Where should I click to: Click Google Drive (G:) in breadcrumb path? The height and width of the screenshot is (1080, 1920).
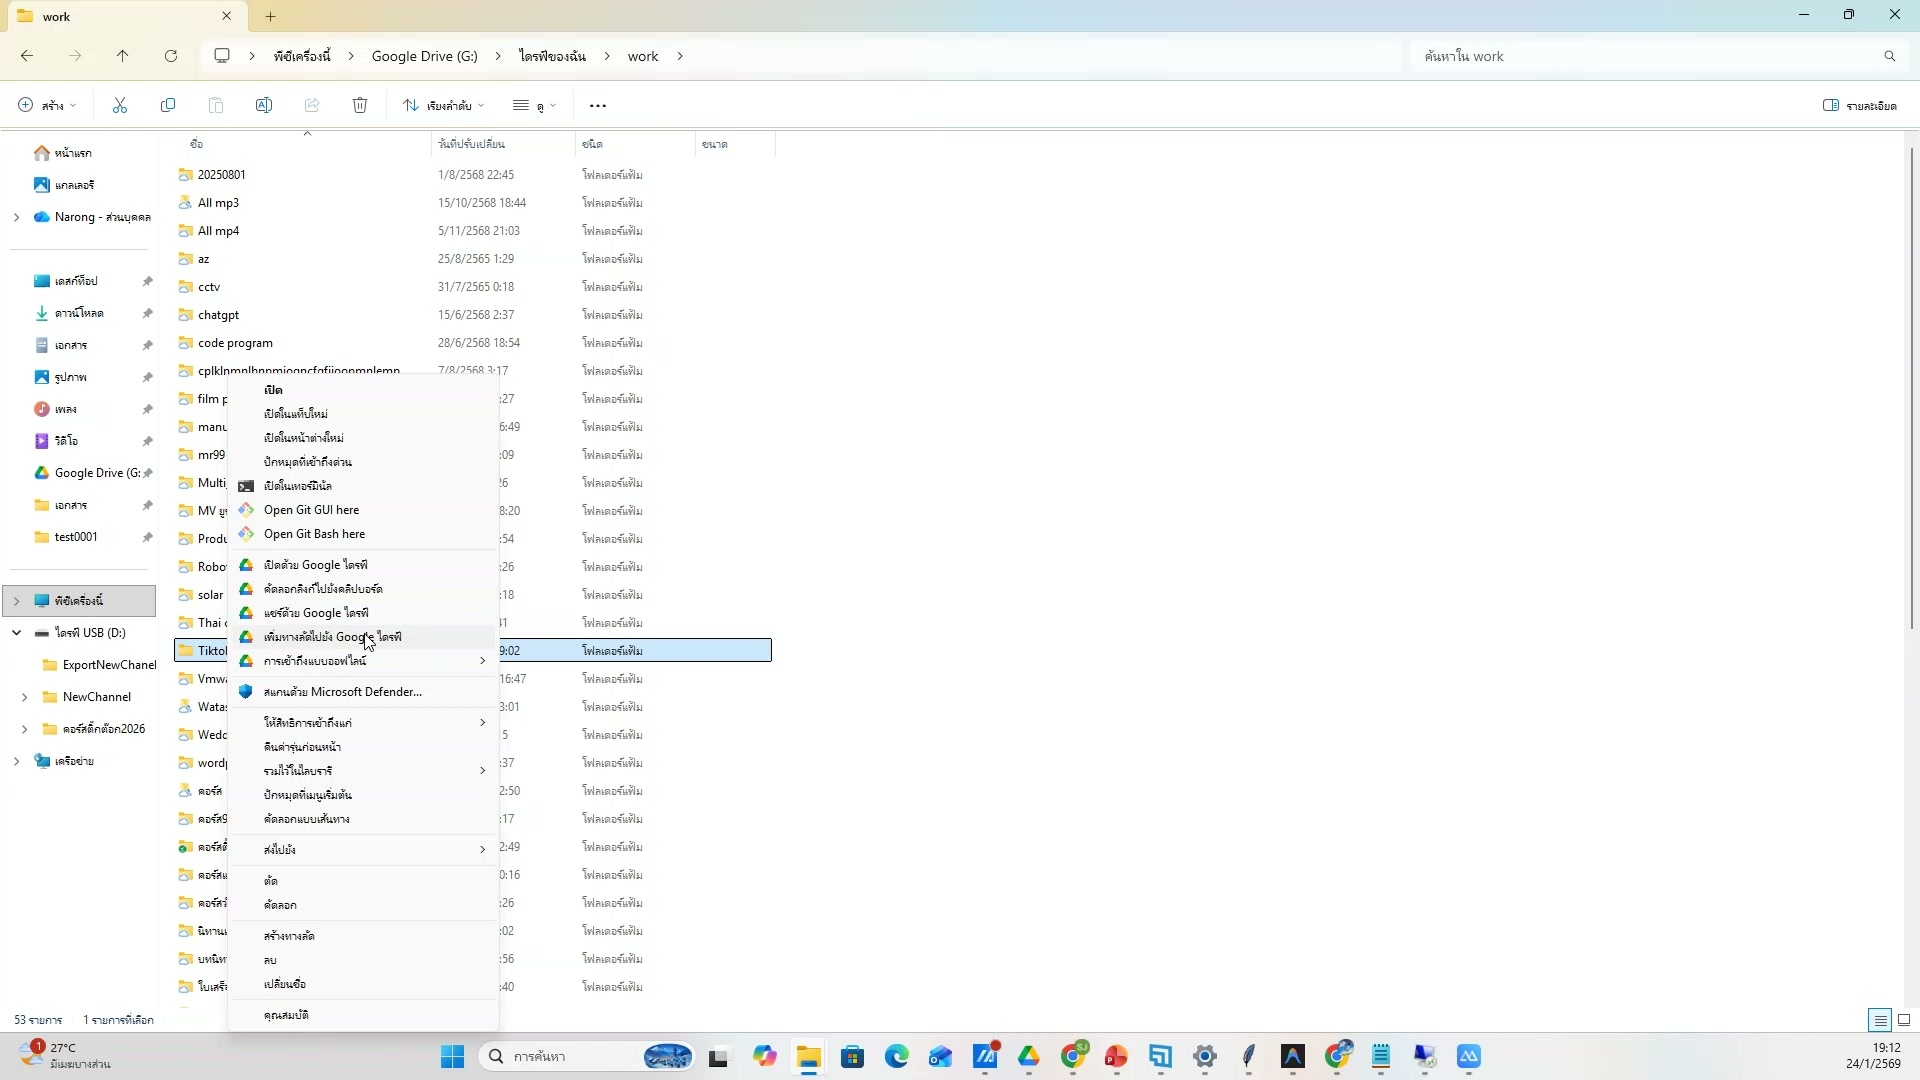424,57
